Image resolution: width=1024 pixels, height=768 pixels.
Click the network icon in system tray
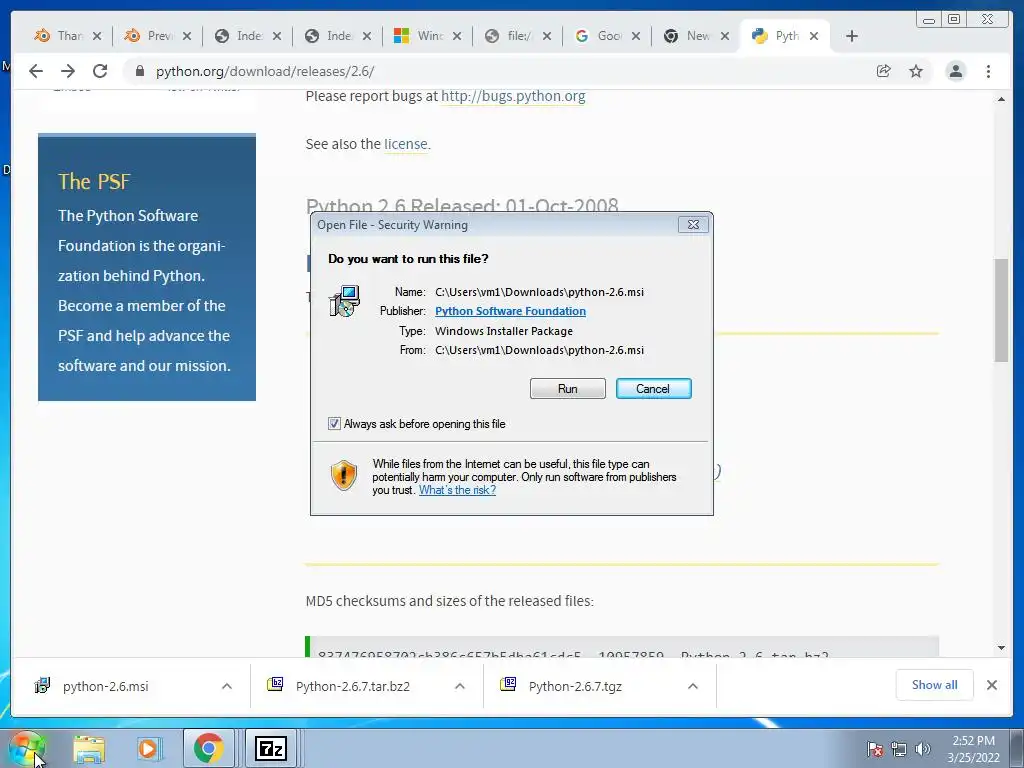point(899,749)
